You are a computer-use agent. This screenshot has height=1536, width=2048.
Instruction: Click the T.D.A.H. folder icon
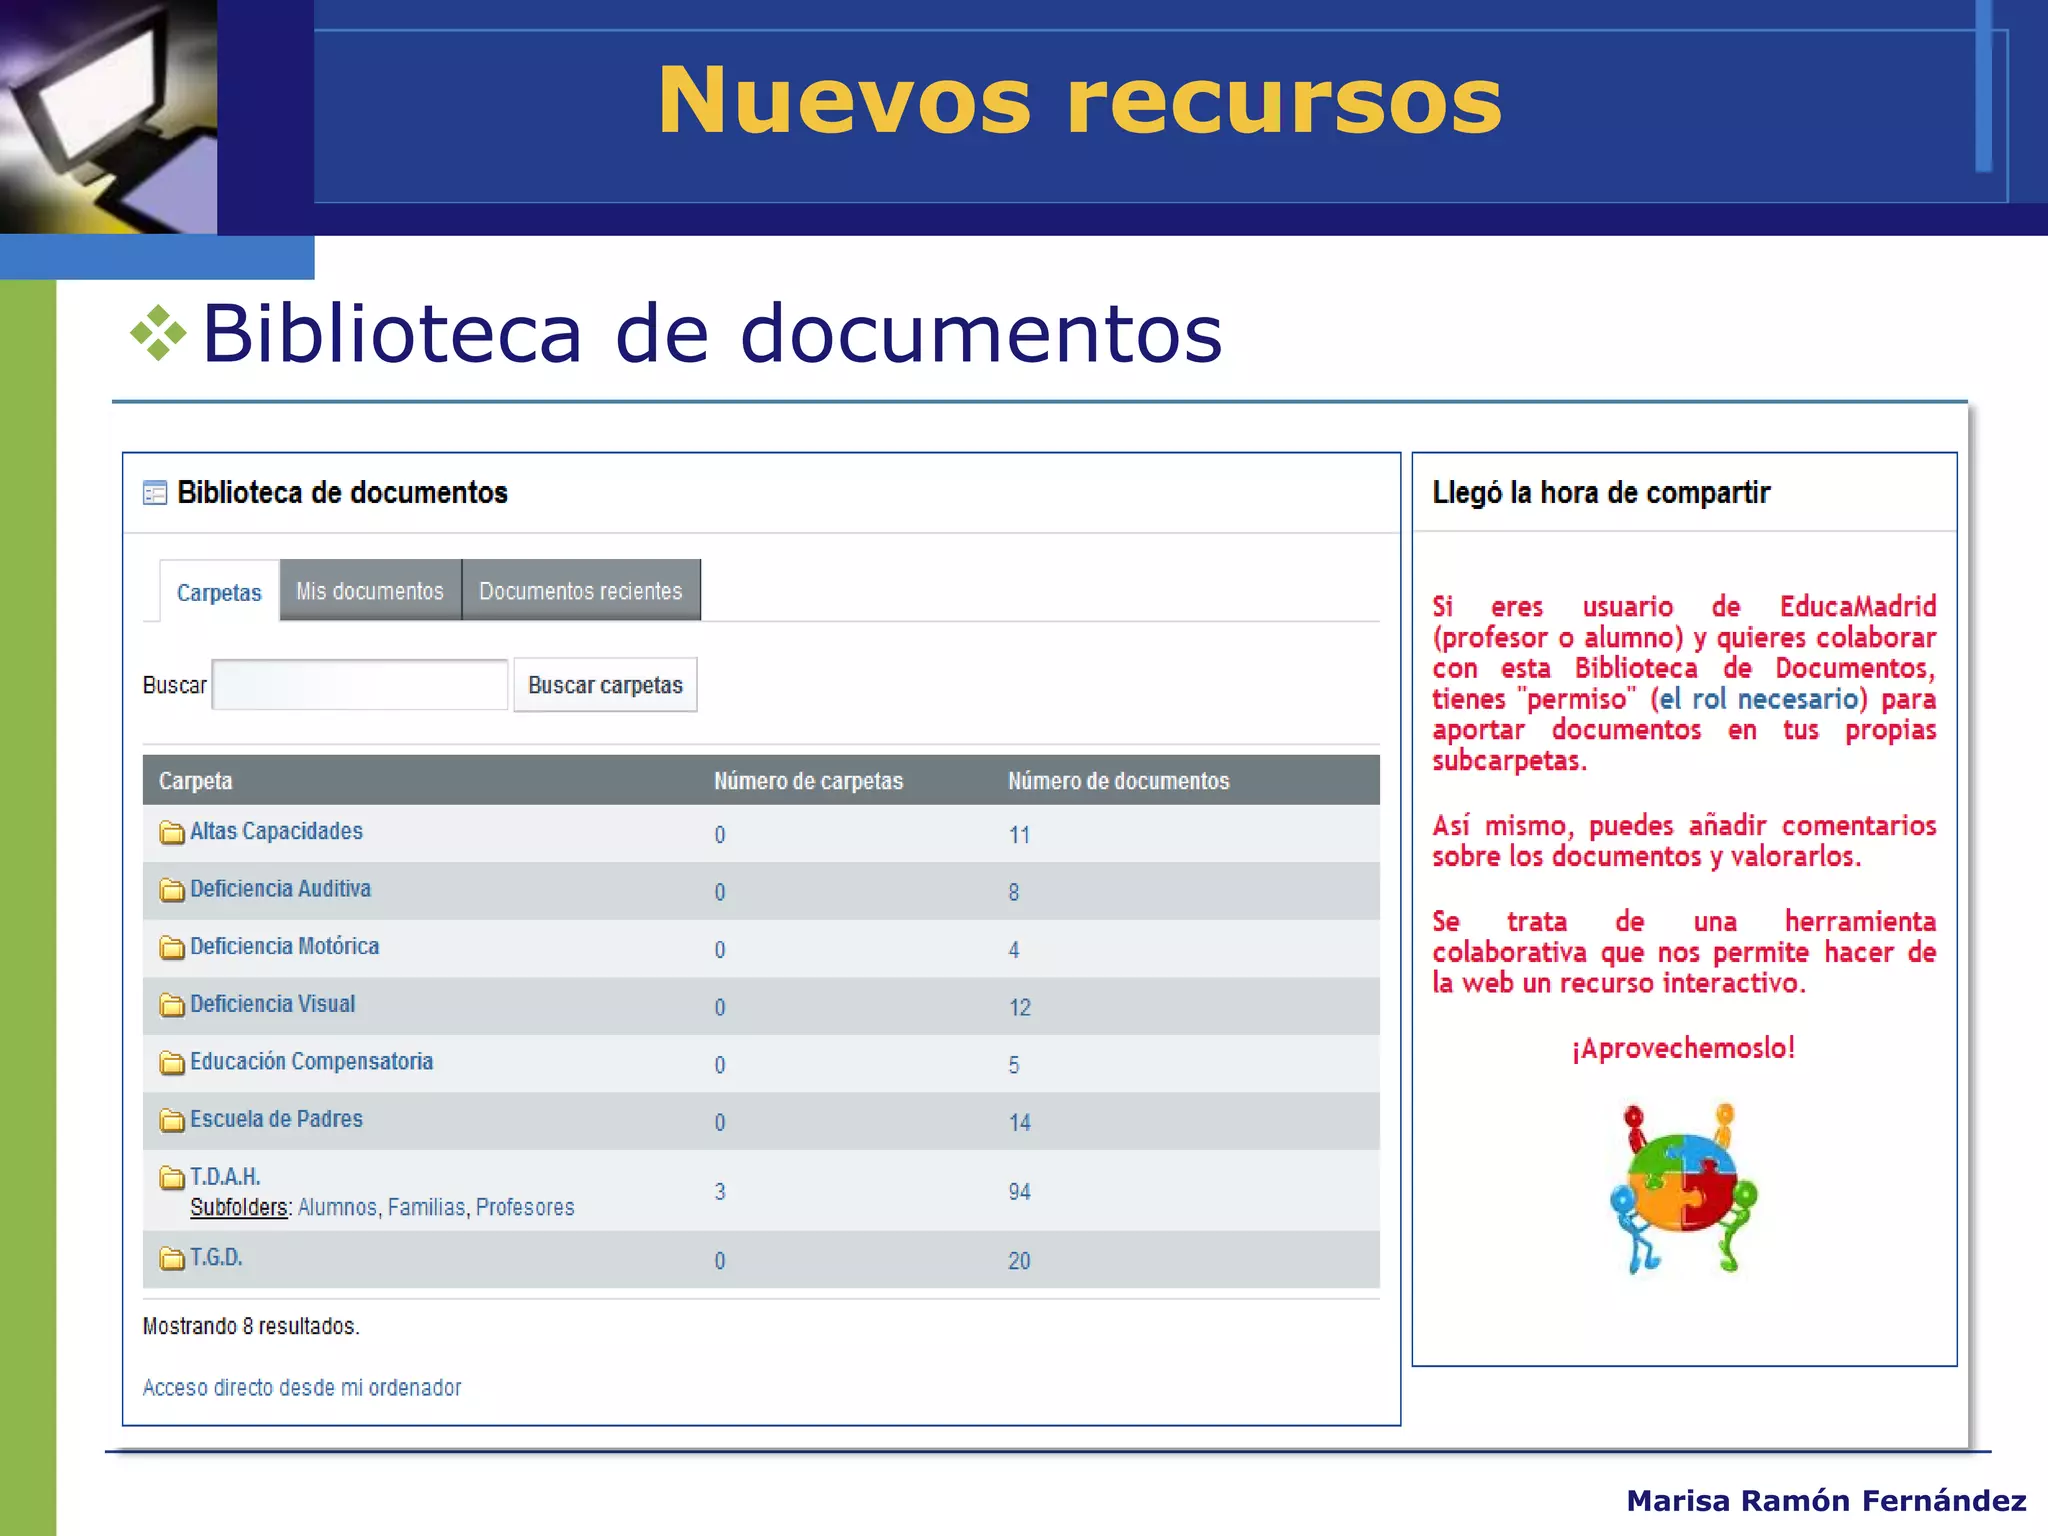pyautogui.click(x=172, y=1177)
